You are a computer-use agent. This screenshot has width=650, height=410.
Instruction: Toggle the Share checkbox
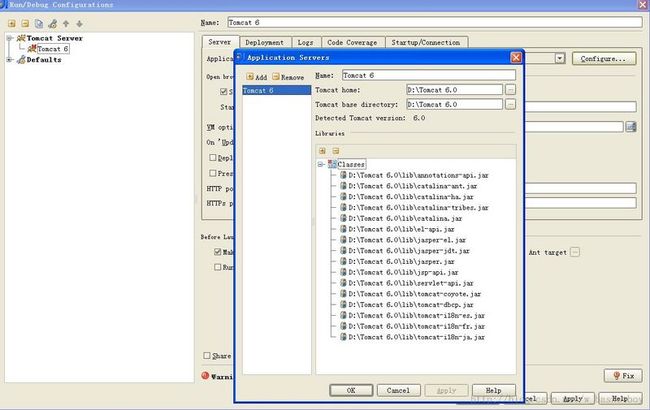pos(207,355)
